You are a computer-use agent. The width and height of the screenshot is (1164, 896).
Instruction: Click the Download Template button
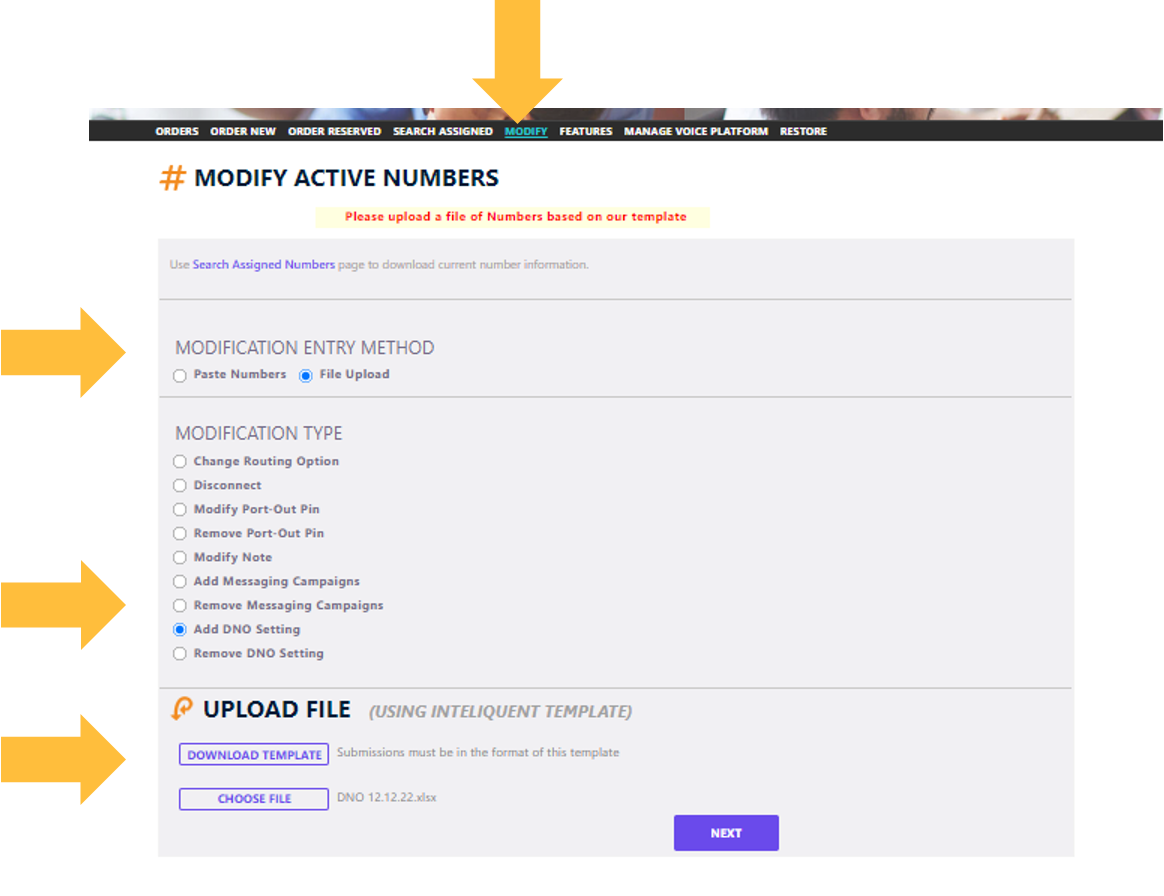pyautogui.click(x=254, y=755)
